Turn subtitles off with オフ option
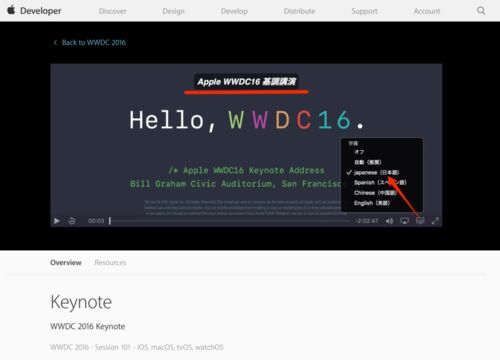This screenshot has width=500, height=360. point(359,152)
